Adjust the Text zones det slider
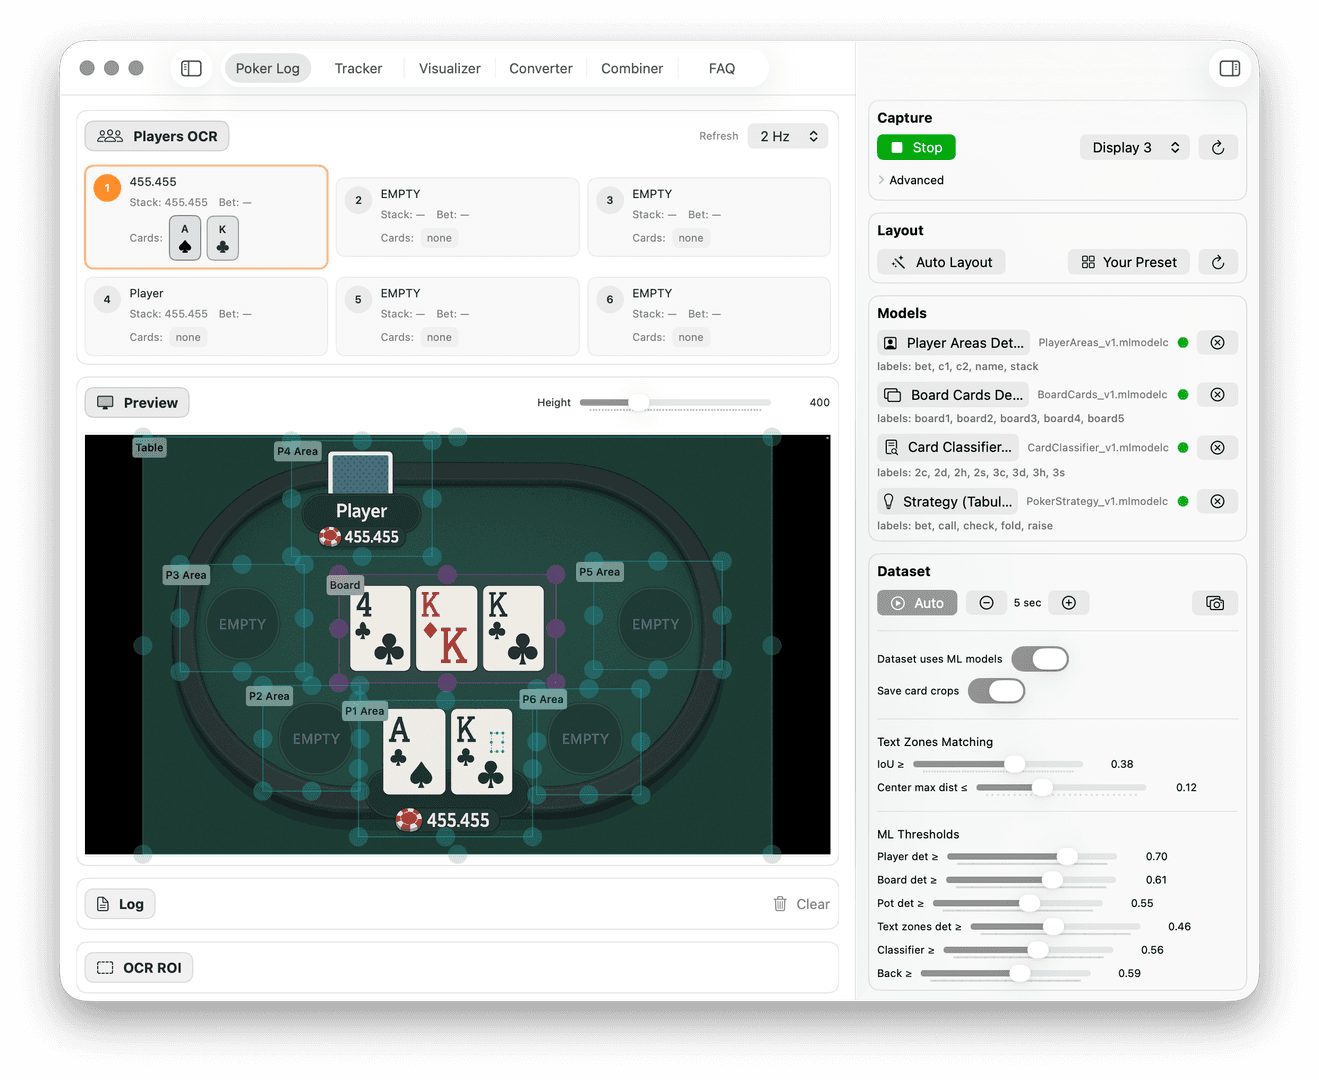This screenshot has height=1080, width=1319. [x=1055, y=927]
